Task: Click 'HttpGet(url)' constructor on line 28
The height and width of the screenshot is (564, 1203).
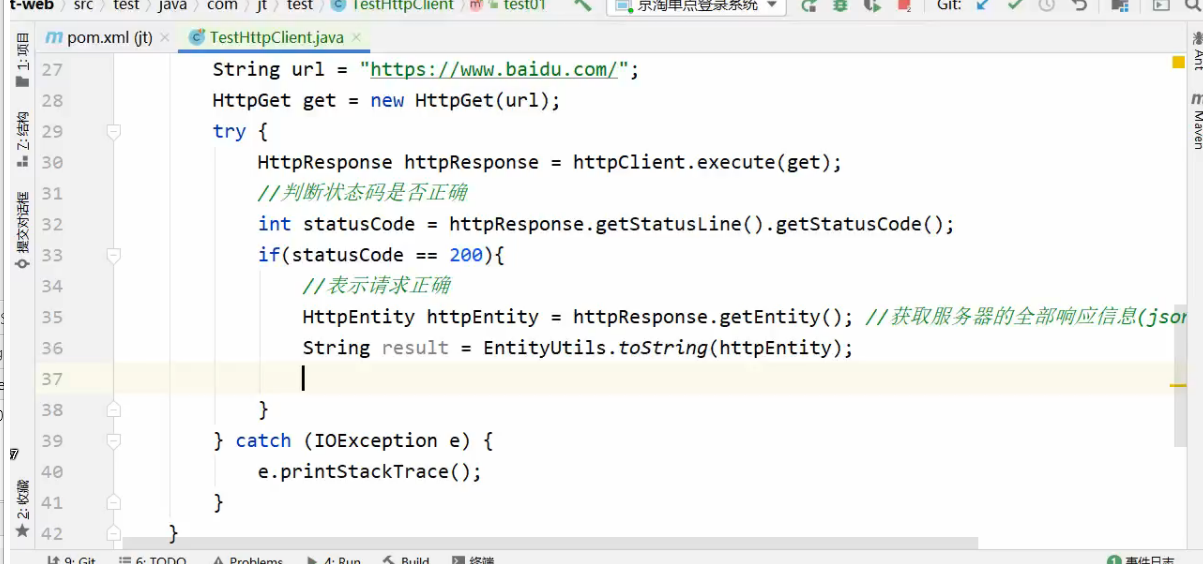Action: point(482,100)
